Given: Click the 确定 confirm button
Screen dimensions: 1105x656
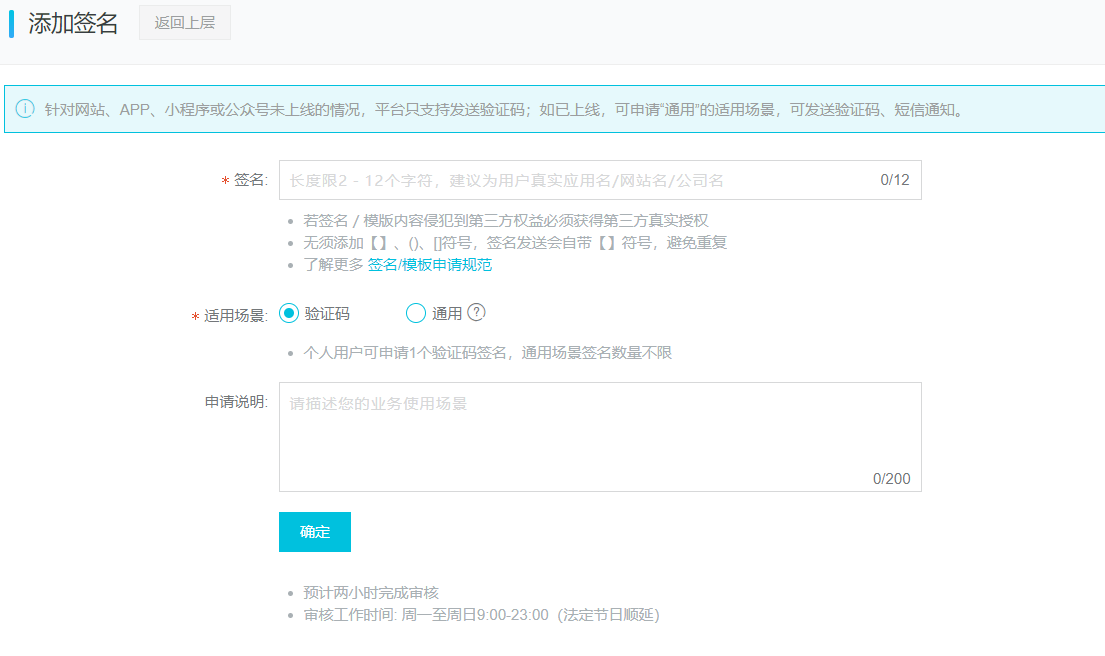Looking at the screenshot, I should [314, 531].
